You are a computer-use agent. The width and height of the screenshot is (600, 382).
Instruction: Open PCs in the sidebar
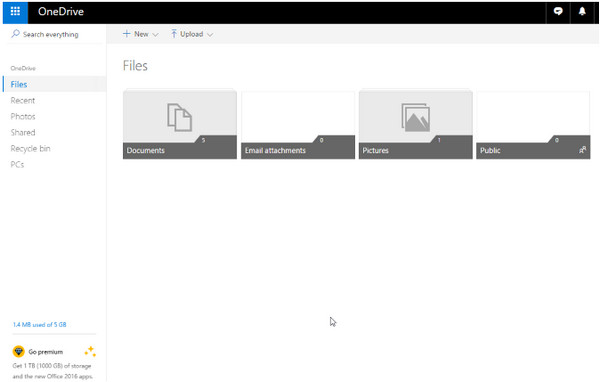[x=17, y=165]
